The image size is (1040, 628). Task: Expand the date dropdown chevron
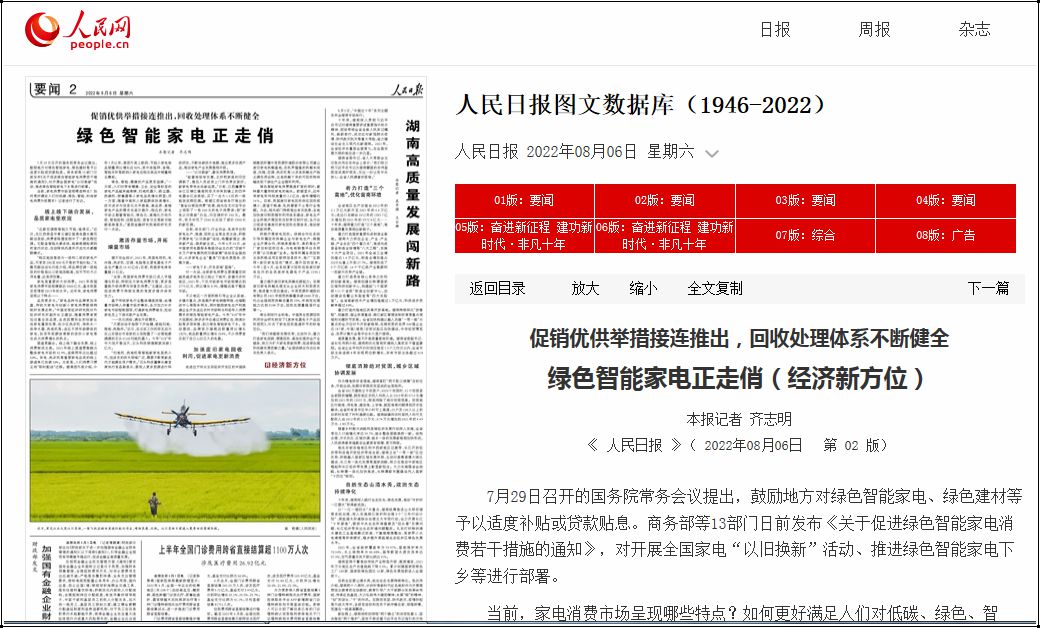tap(712, 154)
